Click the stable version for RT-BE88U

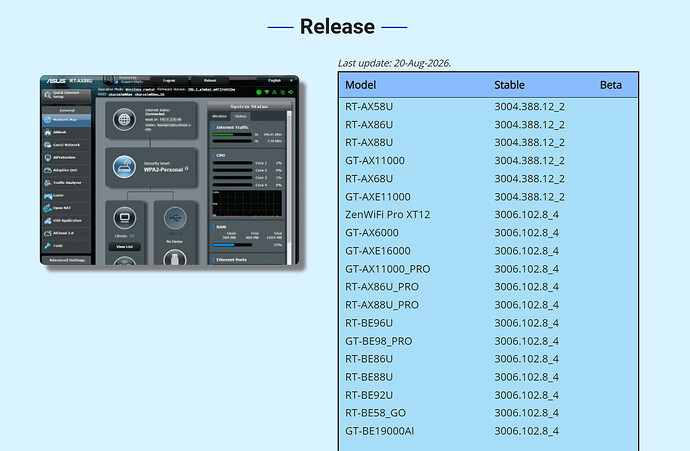pyautogui.click(x=526, y=377)
